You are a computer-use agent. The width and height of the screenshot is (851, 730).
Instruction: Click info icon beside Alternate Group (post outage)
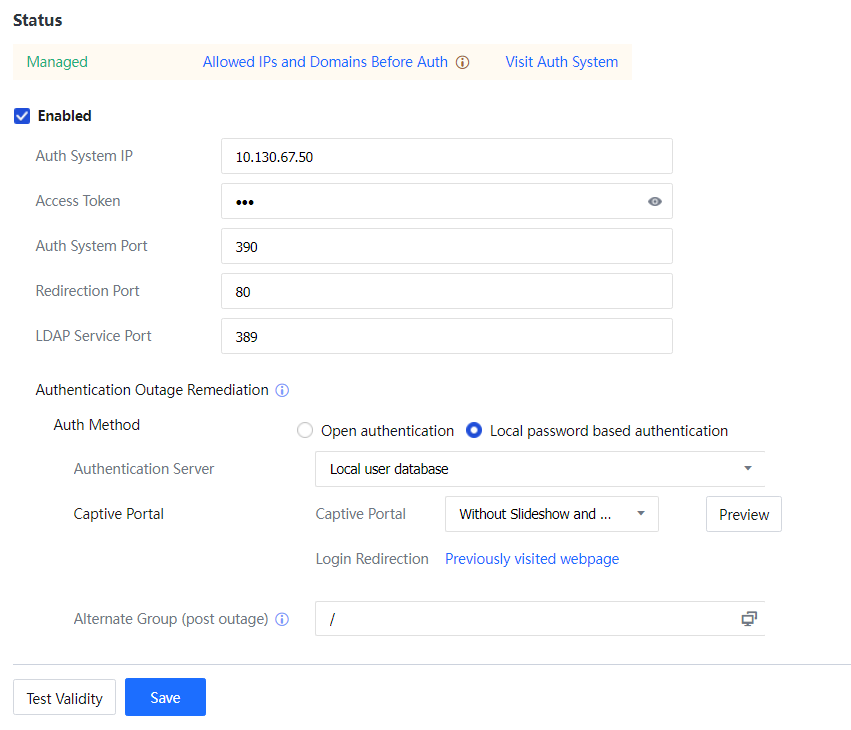[x=282, y=619]
